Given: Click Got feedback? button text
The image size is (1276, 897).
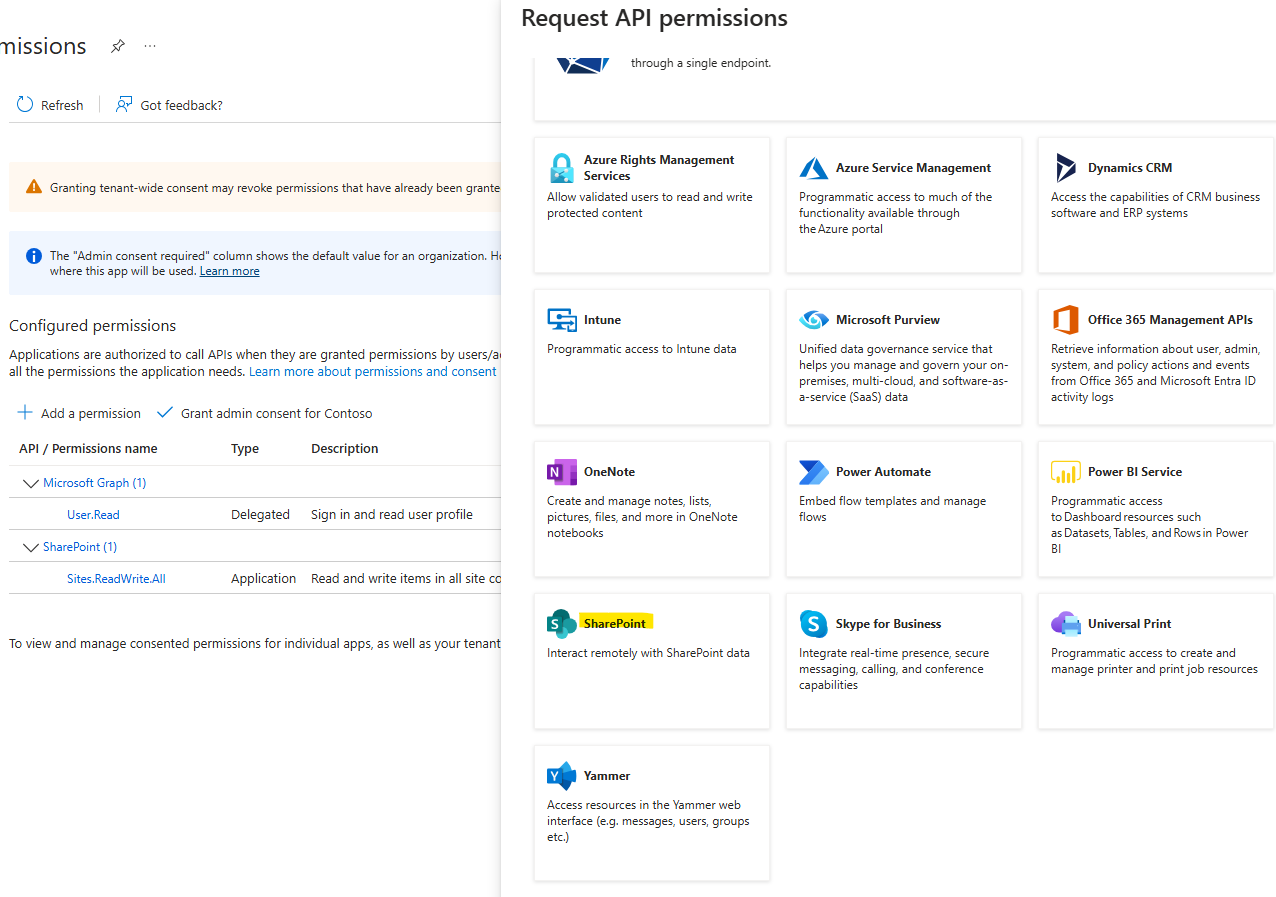Looking at the screenshot, I should pyautogui.click(x=181, y=105).
